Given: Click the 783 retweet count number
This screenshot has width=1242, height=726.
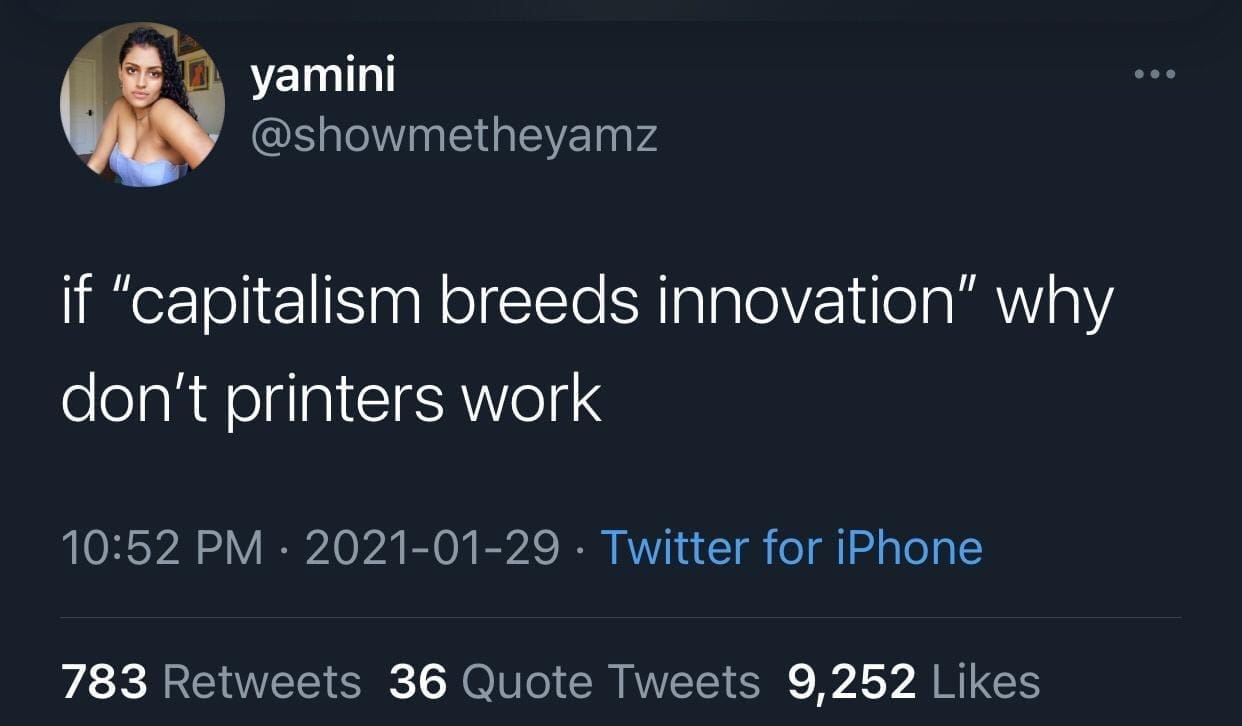Looking at the screenshot, I should pyautogui.click(x=105, y=682).
